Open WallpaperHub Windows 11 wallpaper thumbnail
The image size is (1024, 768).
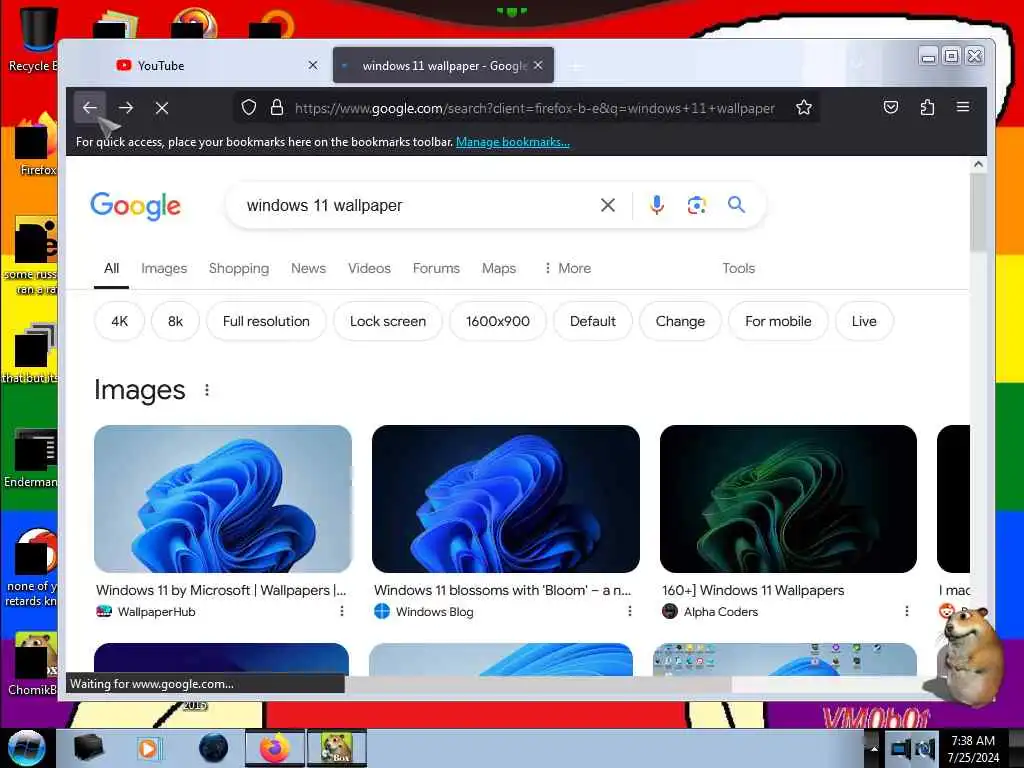[x=223, y=499]
